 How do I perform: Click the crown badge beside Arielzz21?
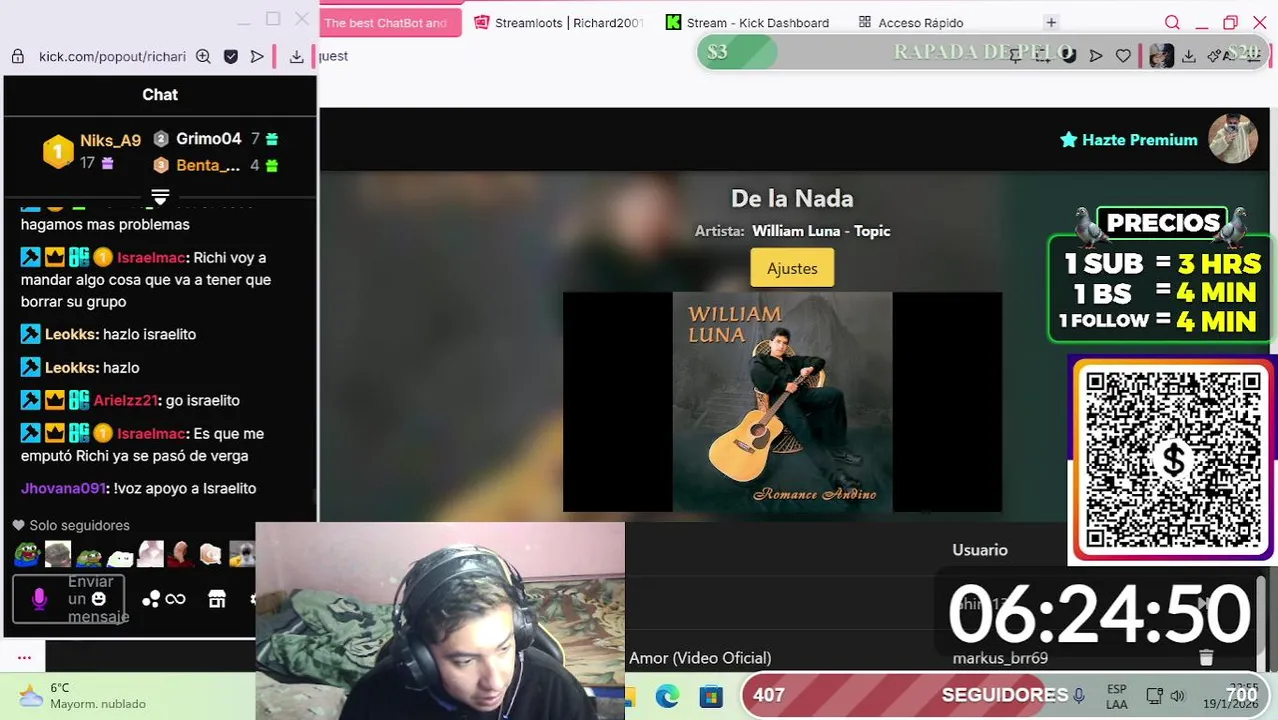click(x=55, y=400)
